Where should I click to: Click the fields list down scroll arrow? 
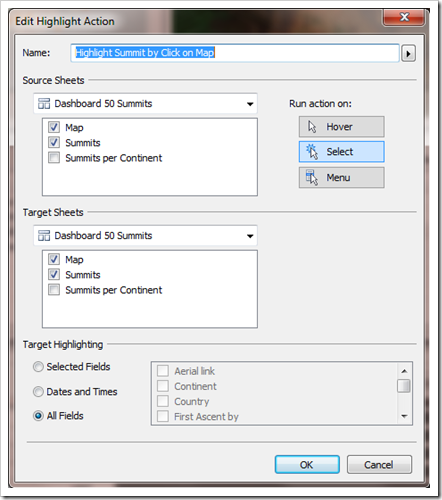tap(404, 416)
